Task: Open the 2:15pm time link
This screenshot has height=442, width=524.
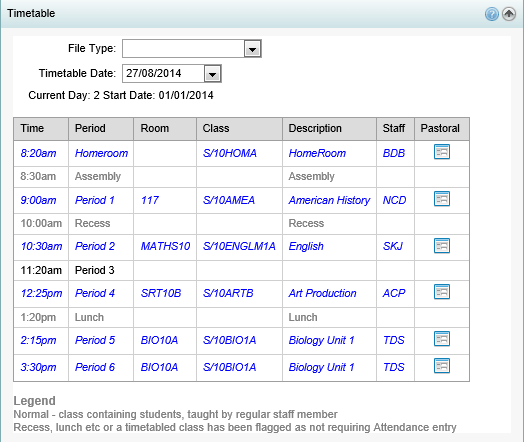Action: tap(38, 340)
